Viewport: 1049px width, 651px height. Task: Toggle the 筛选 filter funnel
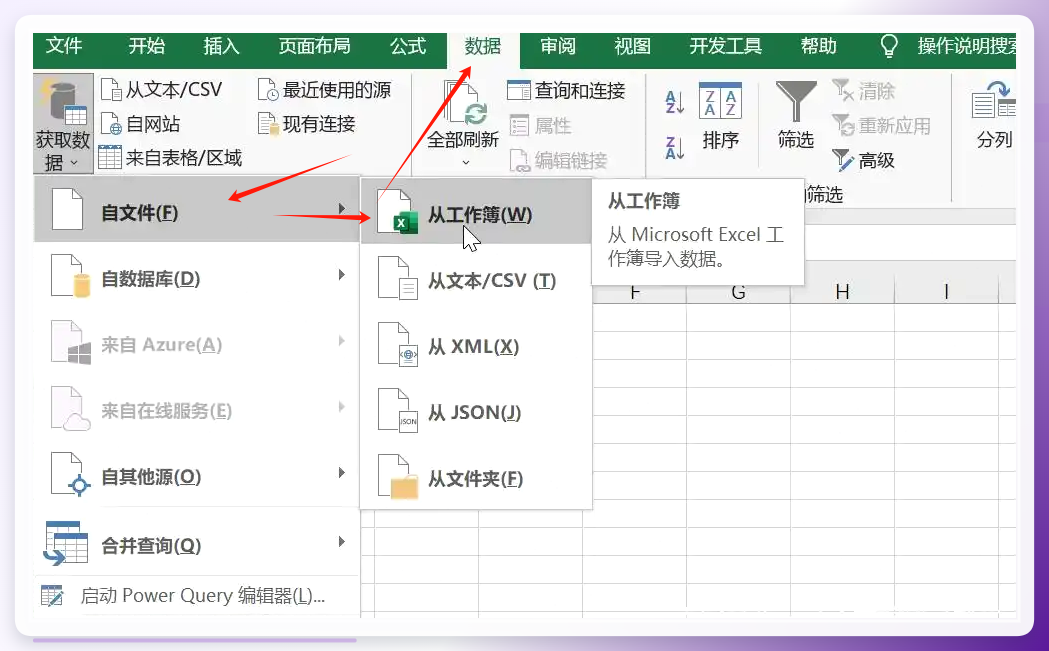[795, 115]
